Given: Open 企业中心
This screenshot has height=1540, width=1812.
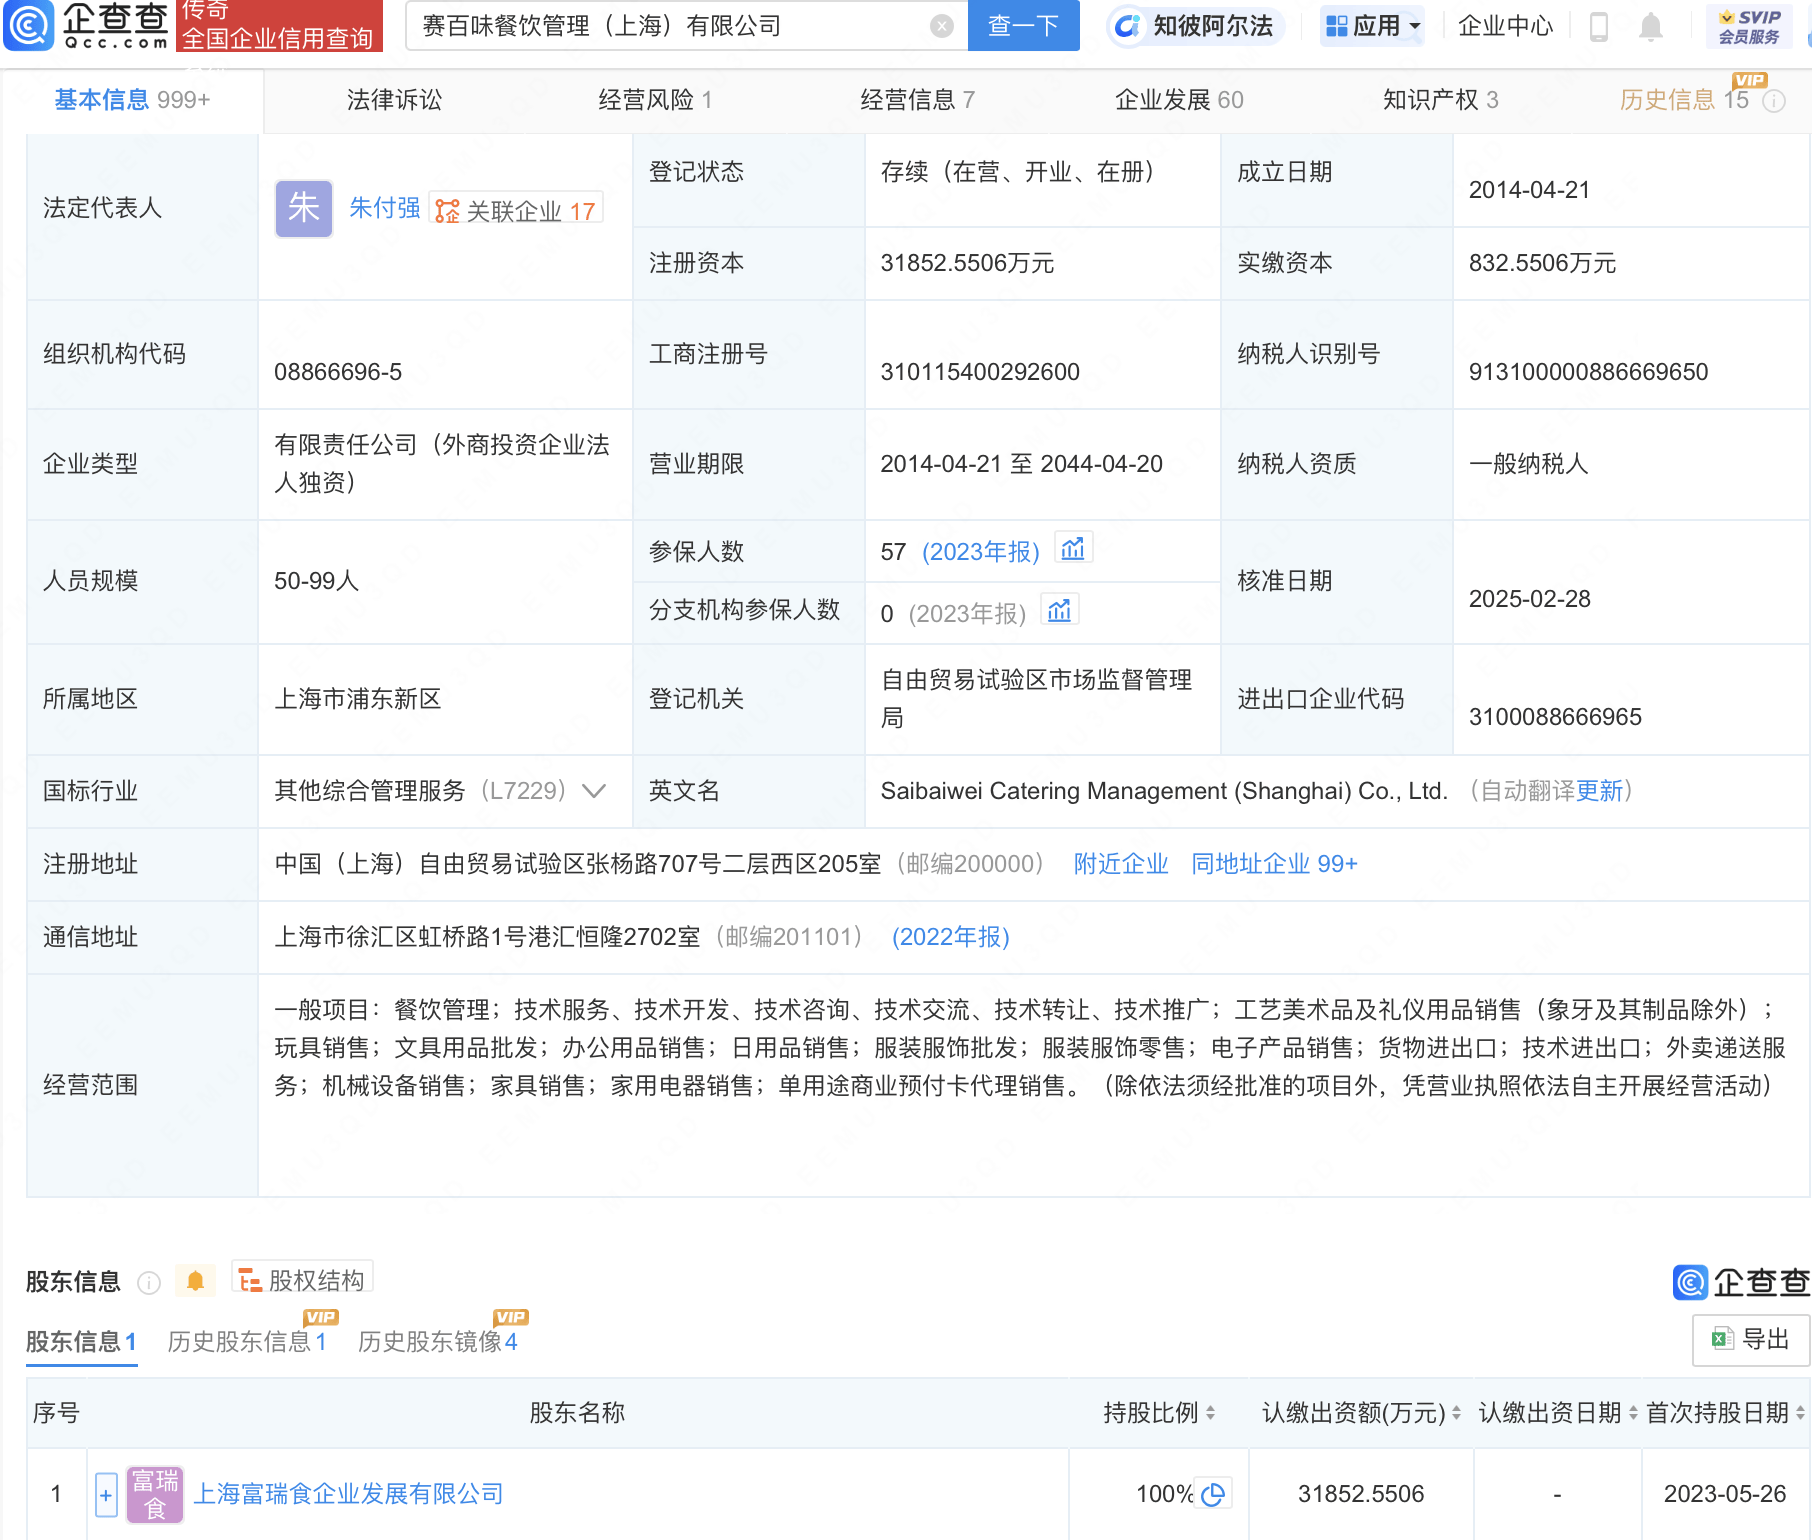Looking at the screenshot, I should coord(1505,26).
